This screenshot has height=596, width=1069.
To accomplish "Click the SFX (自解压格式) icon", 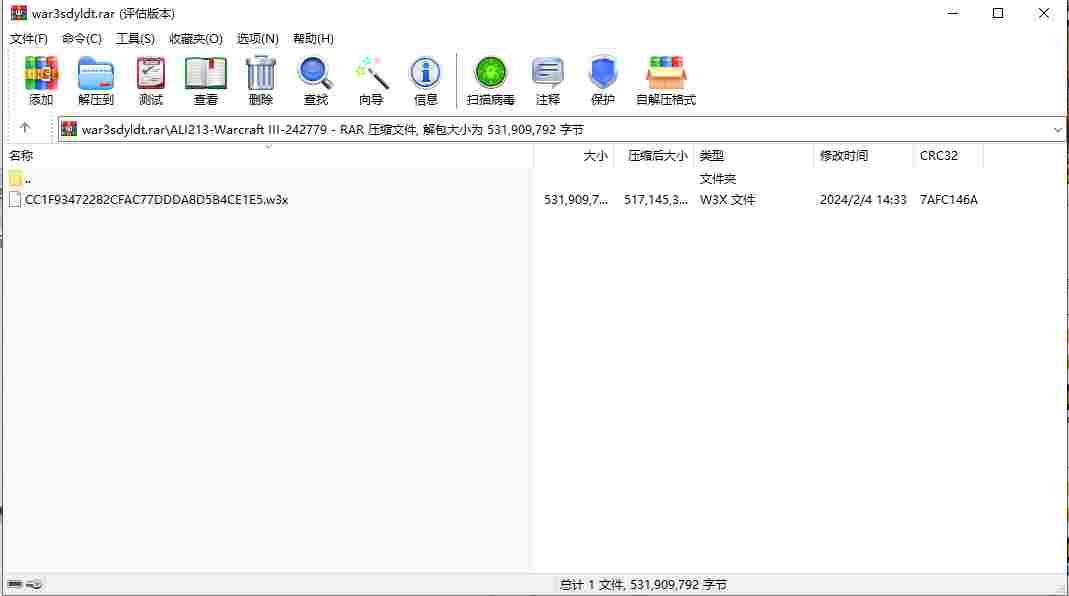I will (x=665, y=80).
